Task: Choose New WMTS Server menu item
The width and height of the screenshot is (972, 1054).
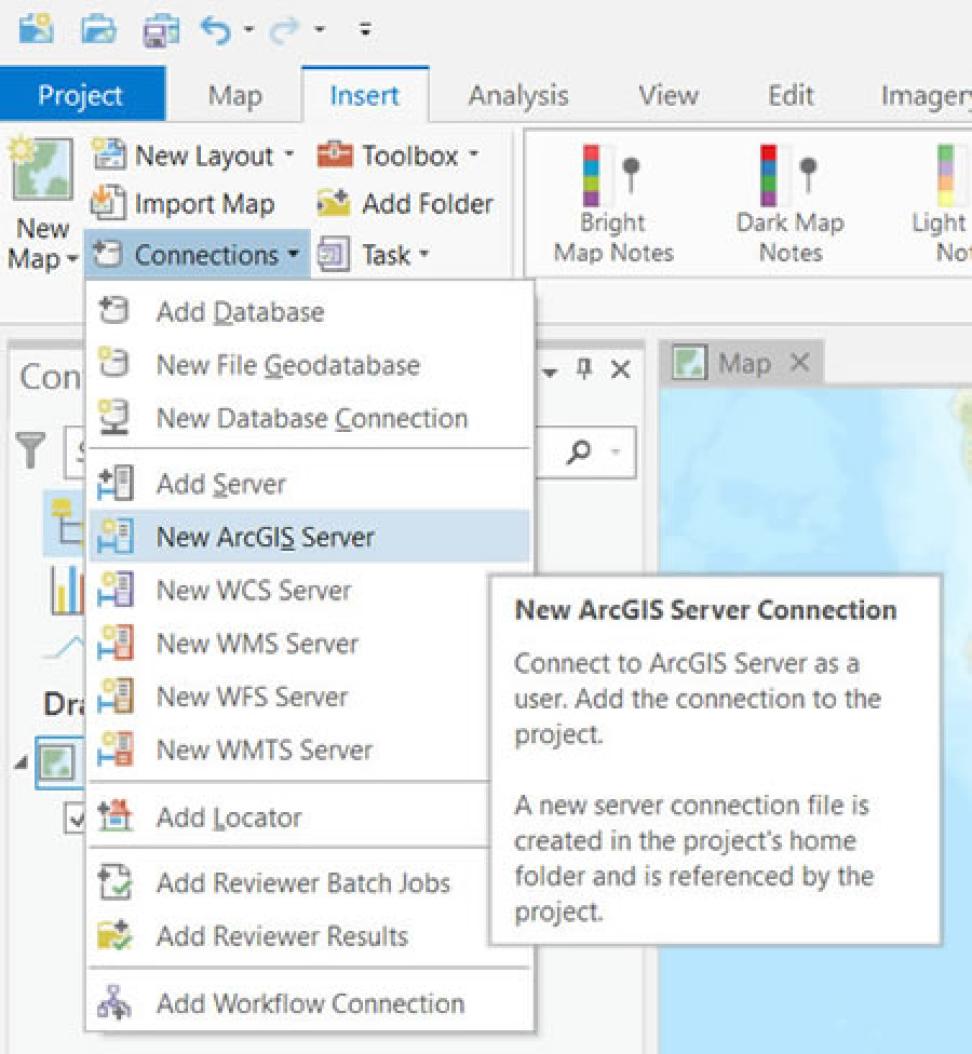Action: (x=289, y=749)
